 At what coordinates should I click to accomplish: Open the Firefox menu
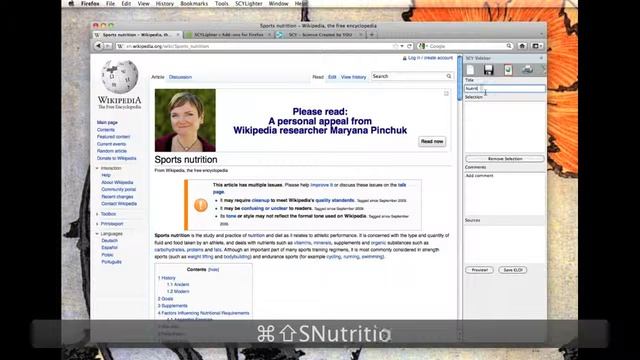point(90,3)
